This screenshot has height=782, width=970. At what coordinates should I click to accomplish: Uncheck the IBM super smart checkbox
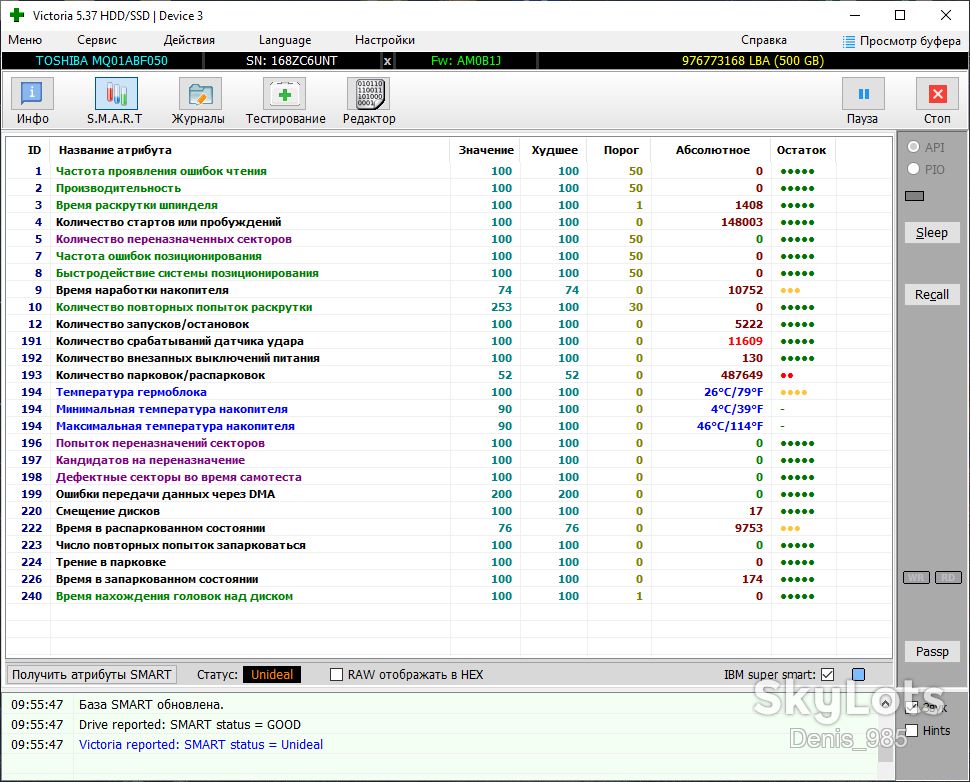[828, 674]
